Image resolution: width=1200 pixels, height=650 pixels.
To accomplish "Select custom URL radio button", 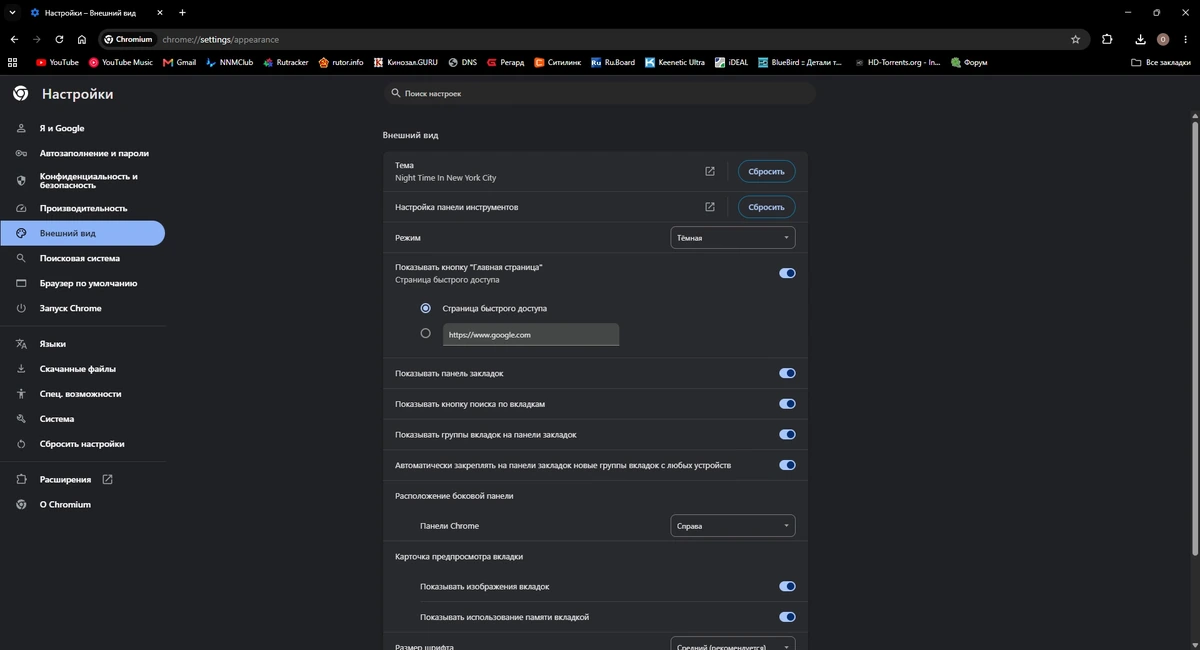I will pyautogui.click(x=426, y=334).
